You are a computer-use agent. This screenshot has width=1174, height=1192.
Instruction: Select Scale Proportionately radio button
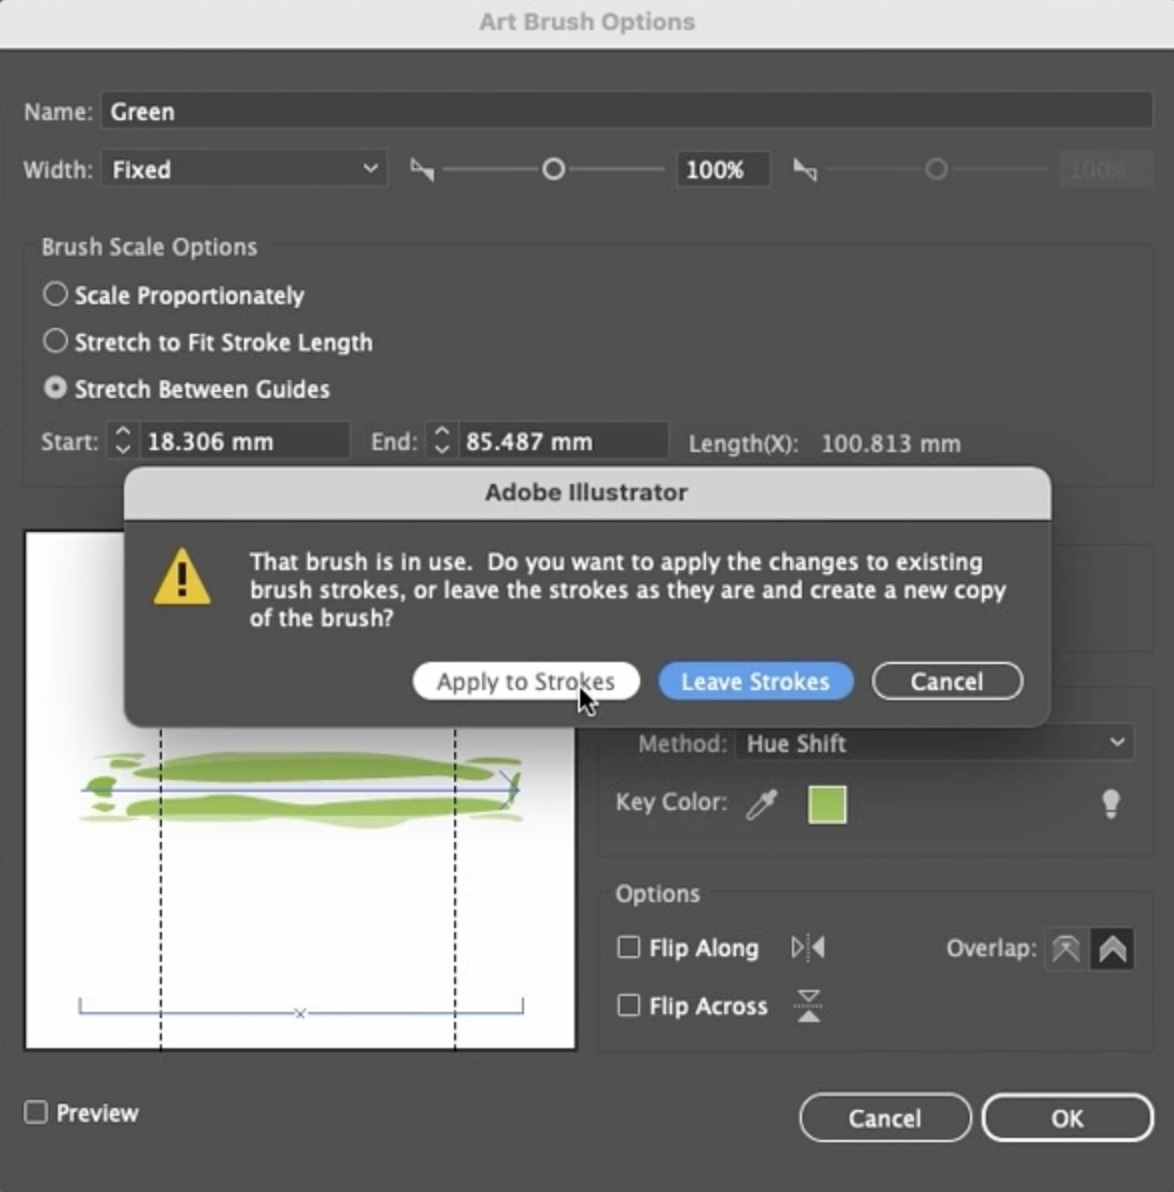point(55,294)
